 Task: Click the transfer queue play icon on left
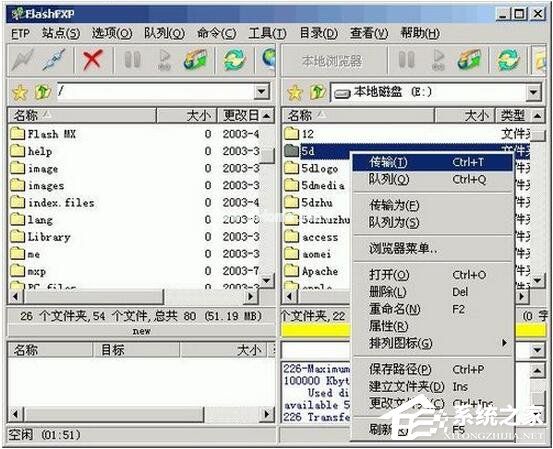point(164,60)
